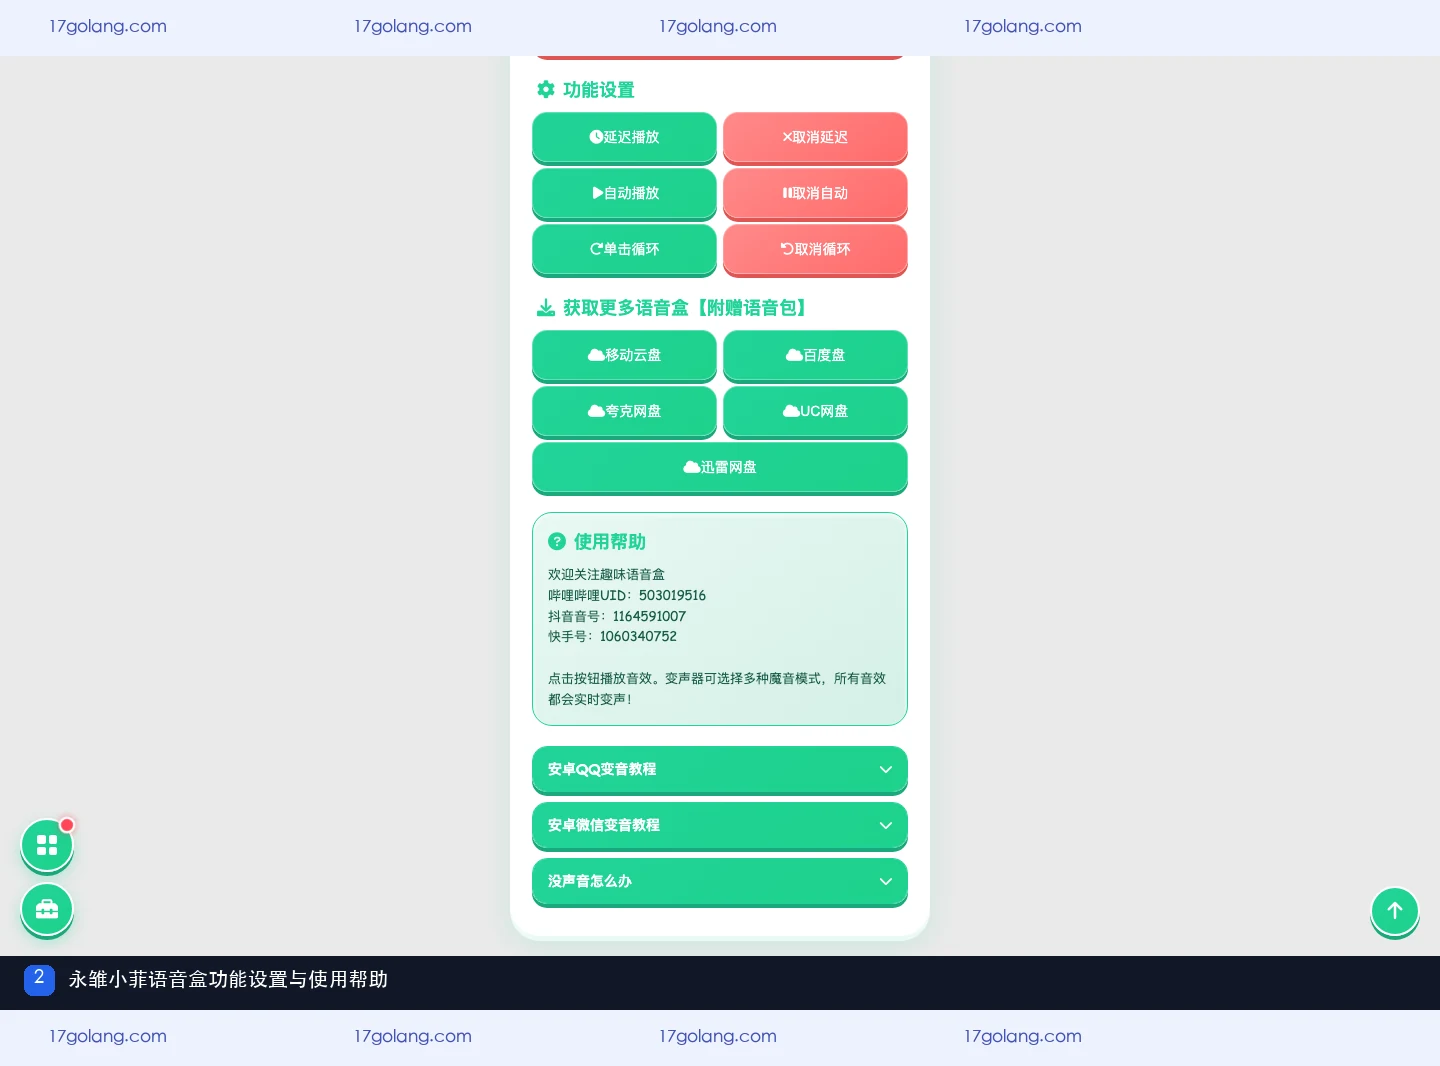Click the 取消延迟 cancel delay button
This screenshot has height=1066, width=1440.
point(815,137)
